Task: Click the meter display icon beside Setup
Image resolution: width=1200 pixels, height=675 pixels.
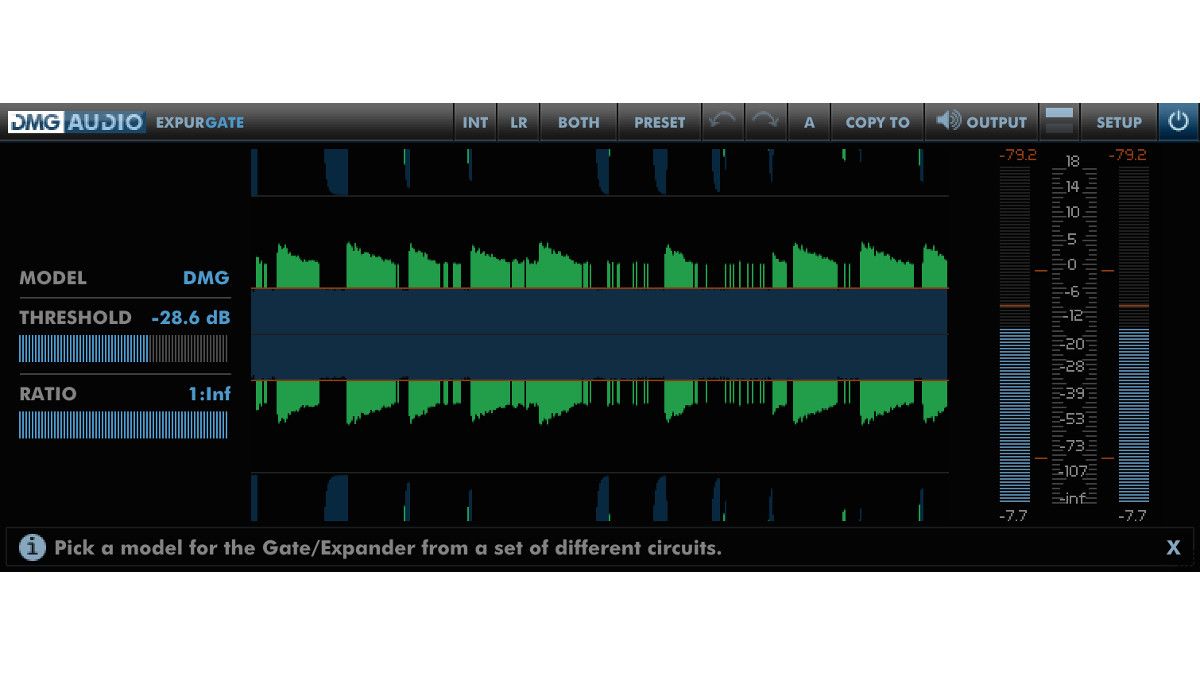Action: [1060, 122]
